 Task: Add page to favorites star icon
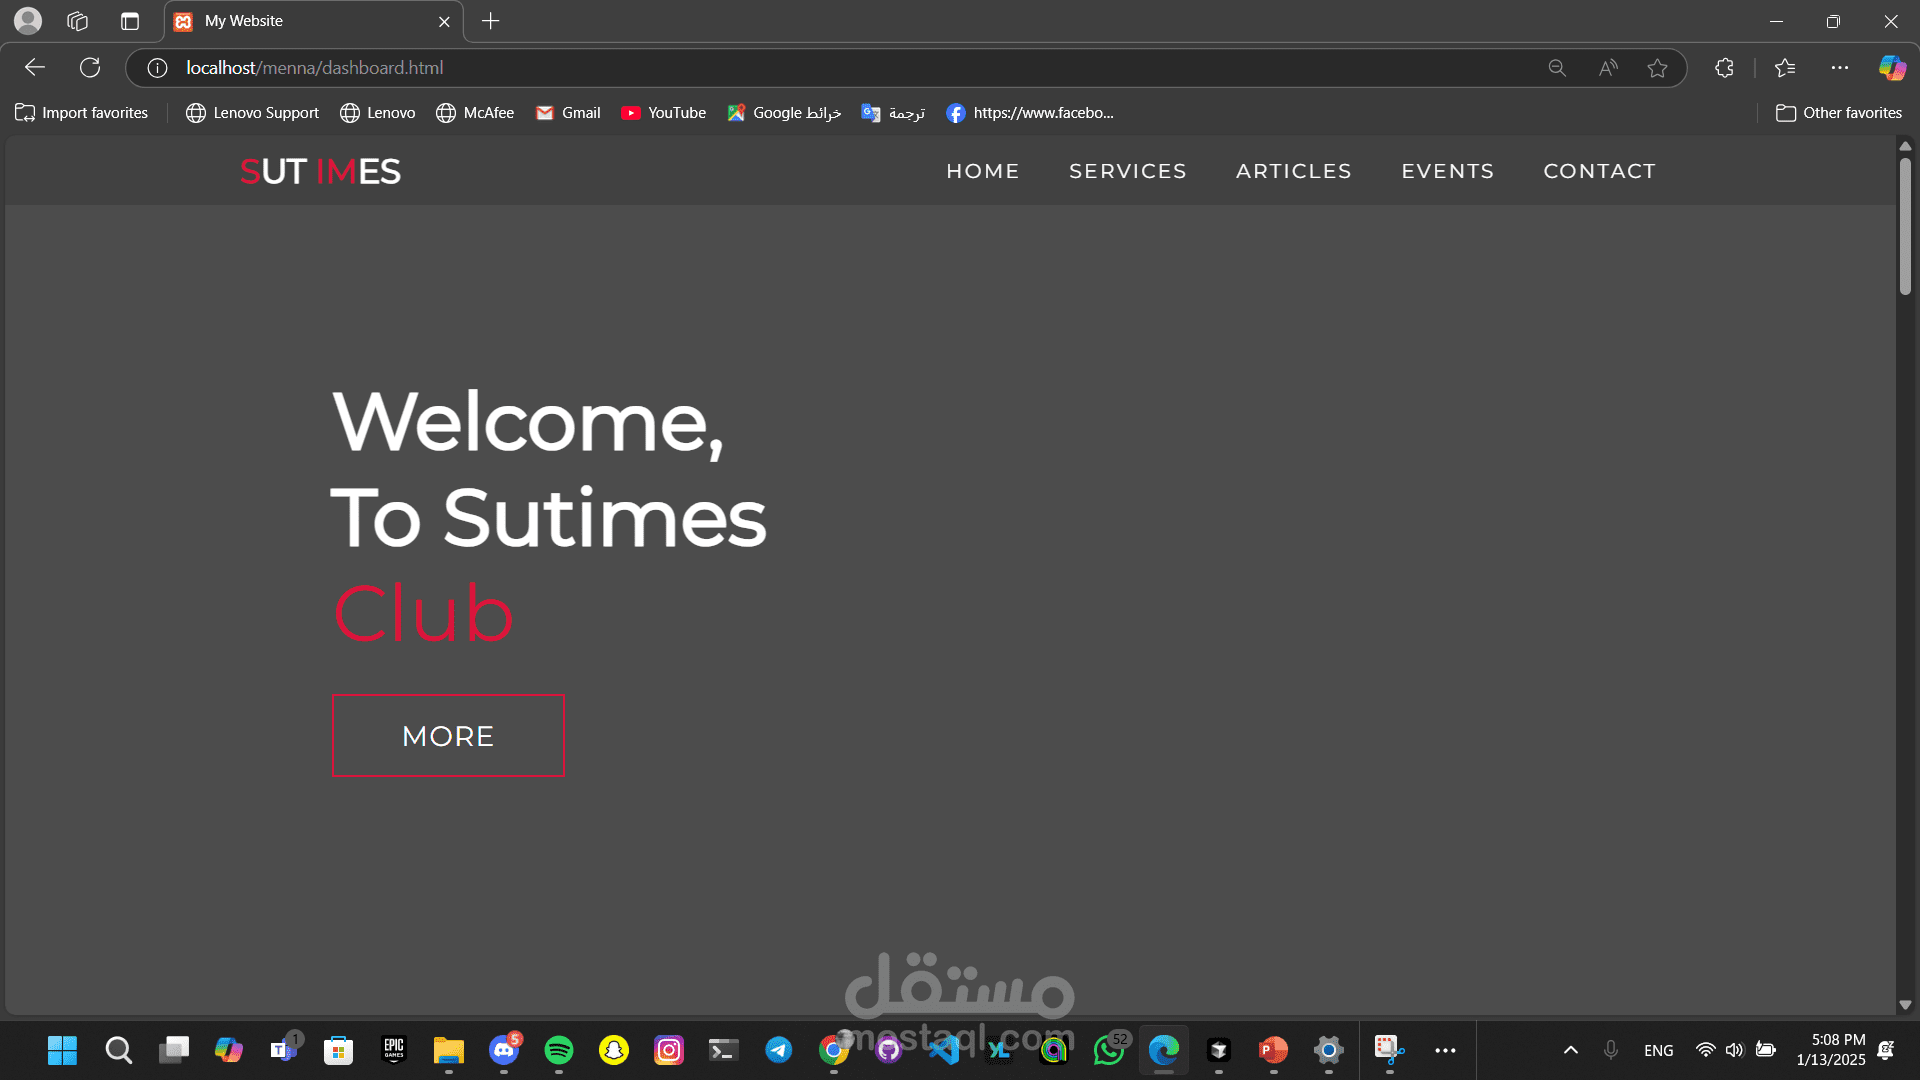tap(1657, 68)
